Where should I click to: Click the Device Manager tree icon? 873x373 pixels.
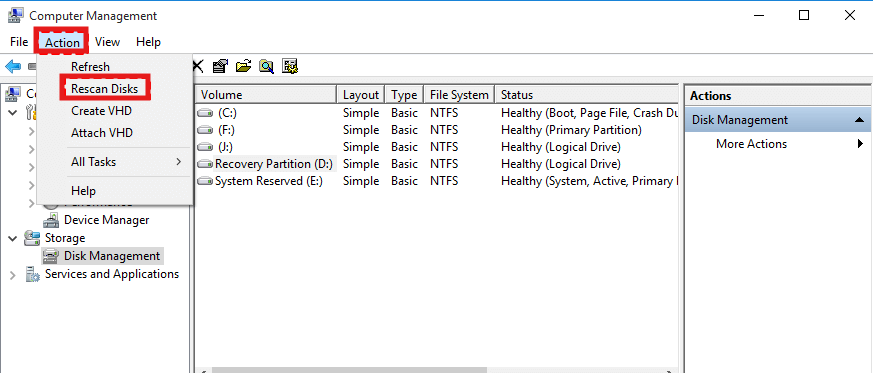click(x=51, y=220)
